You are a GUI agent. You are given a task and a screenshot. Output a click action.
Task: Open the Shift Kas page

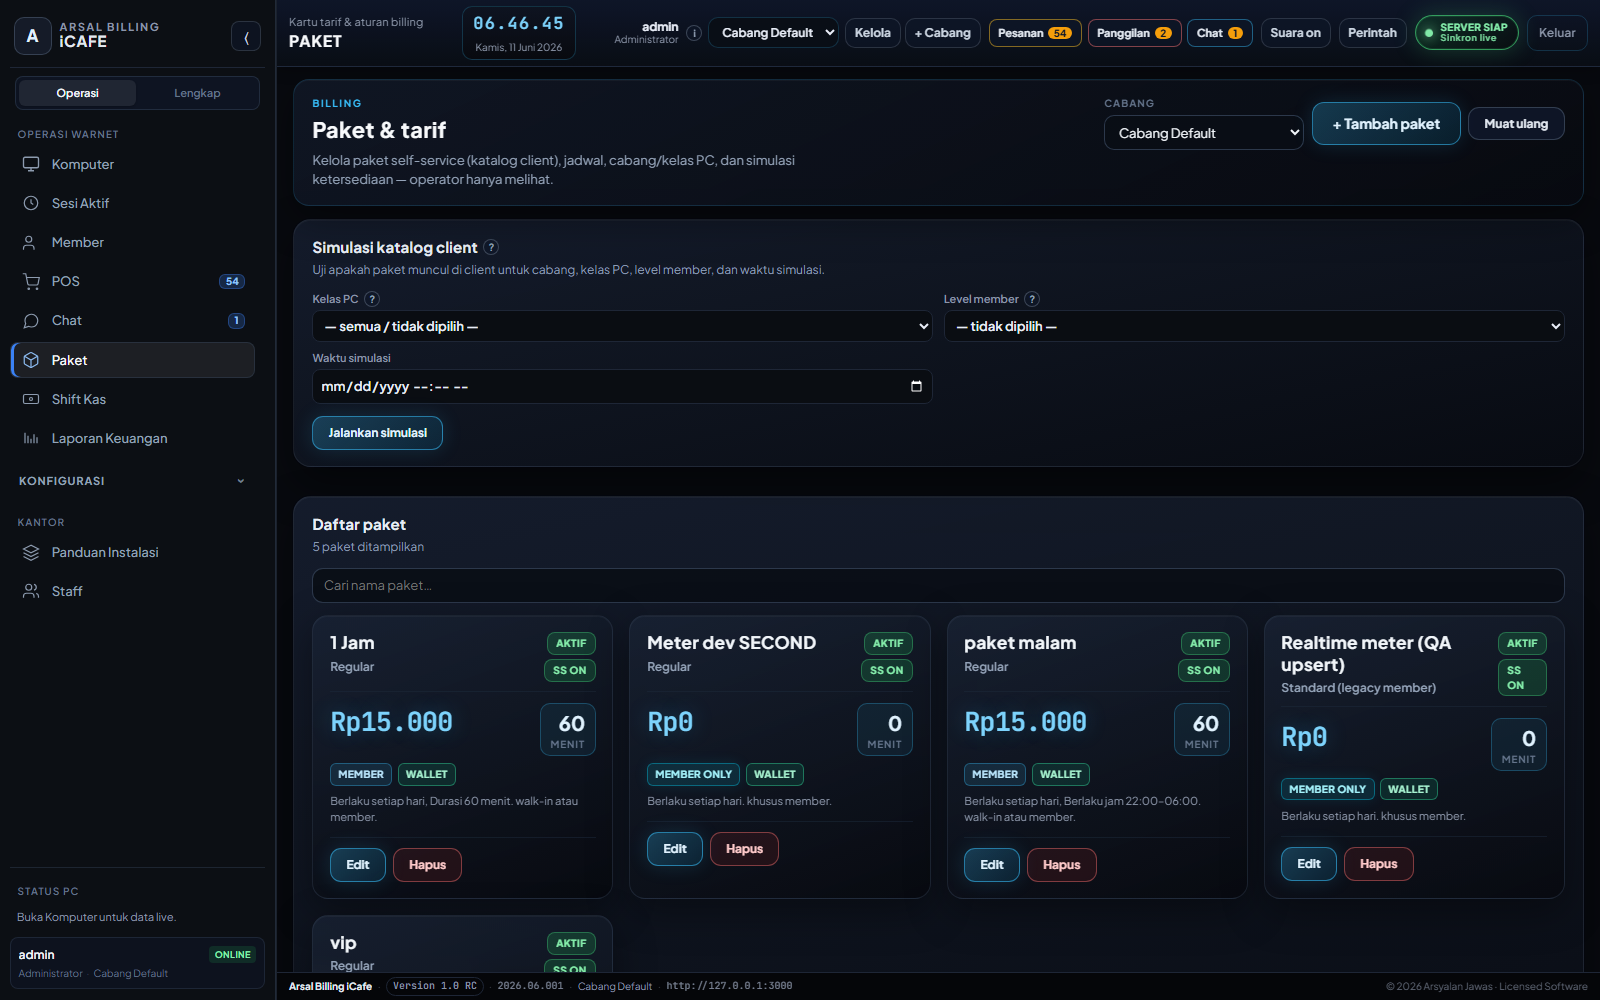pos(132,399)
